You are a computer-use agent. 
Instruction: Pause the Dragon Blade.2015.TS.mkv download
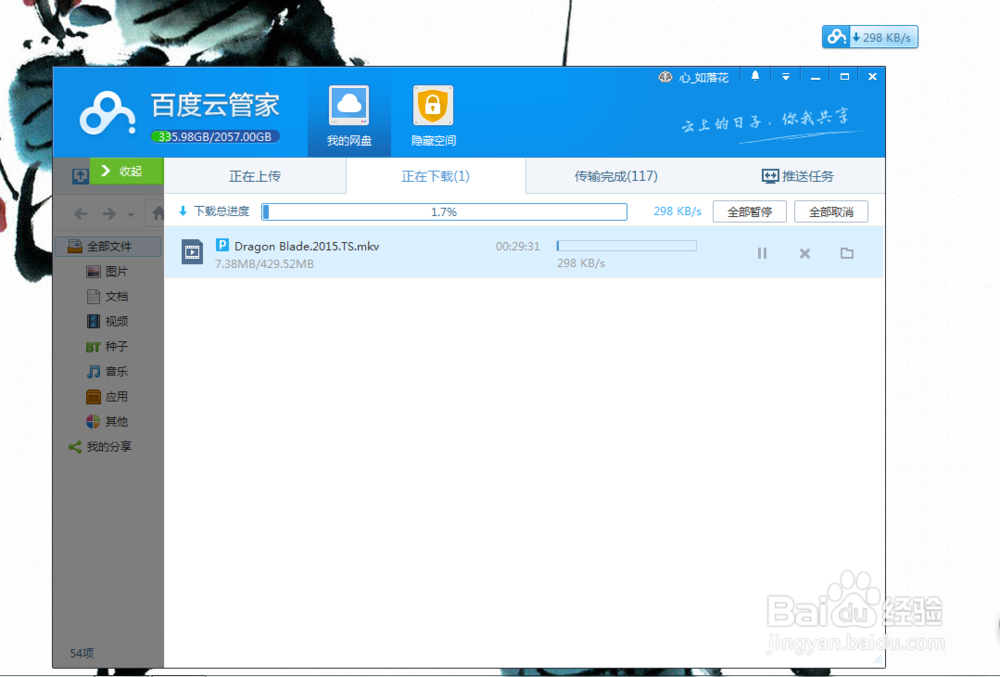point(762,253)
